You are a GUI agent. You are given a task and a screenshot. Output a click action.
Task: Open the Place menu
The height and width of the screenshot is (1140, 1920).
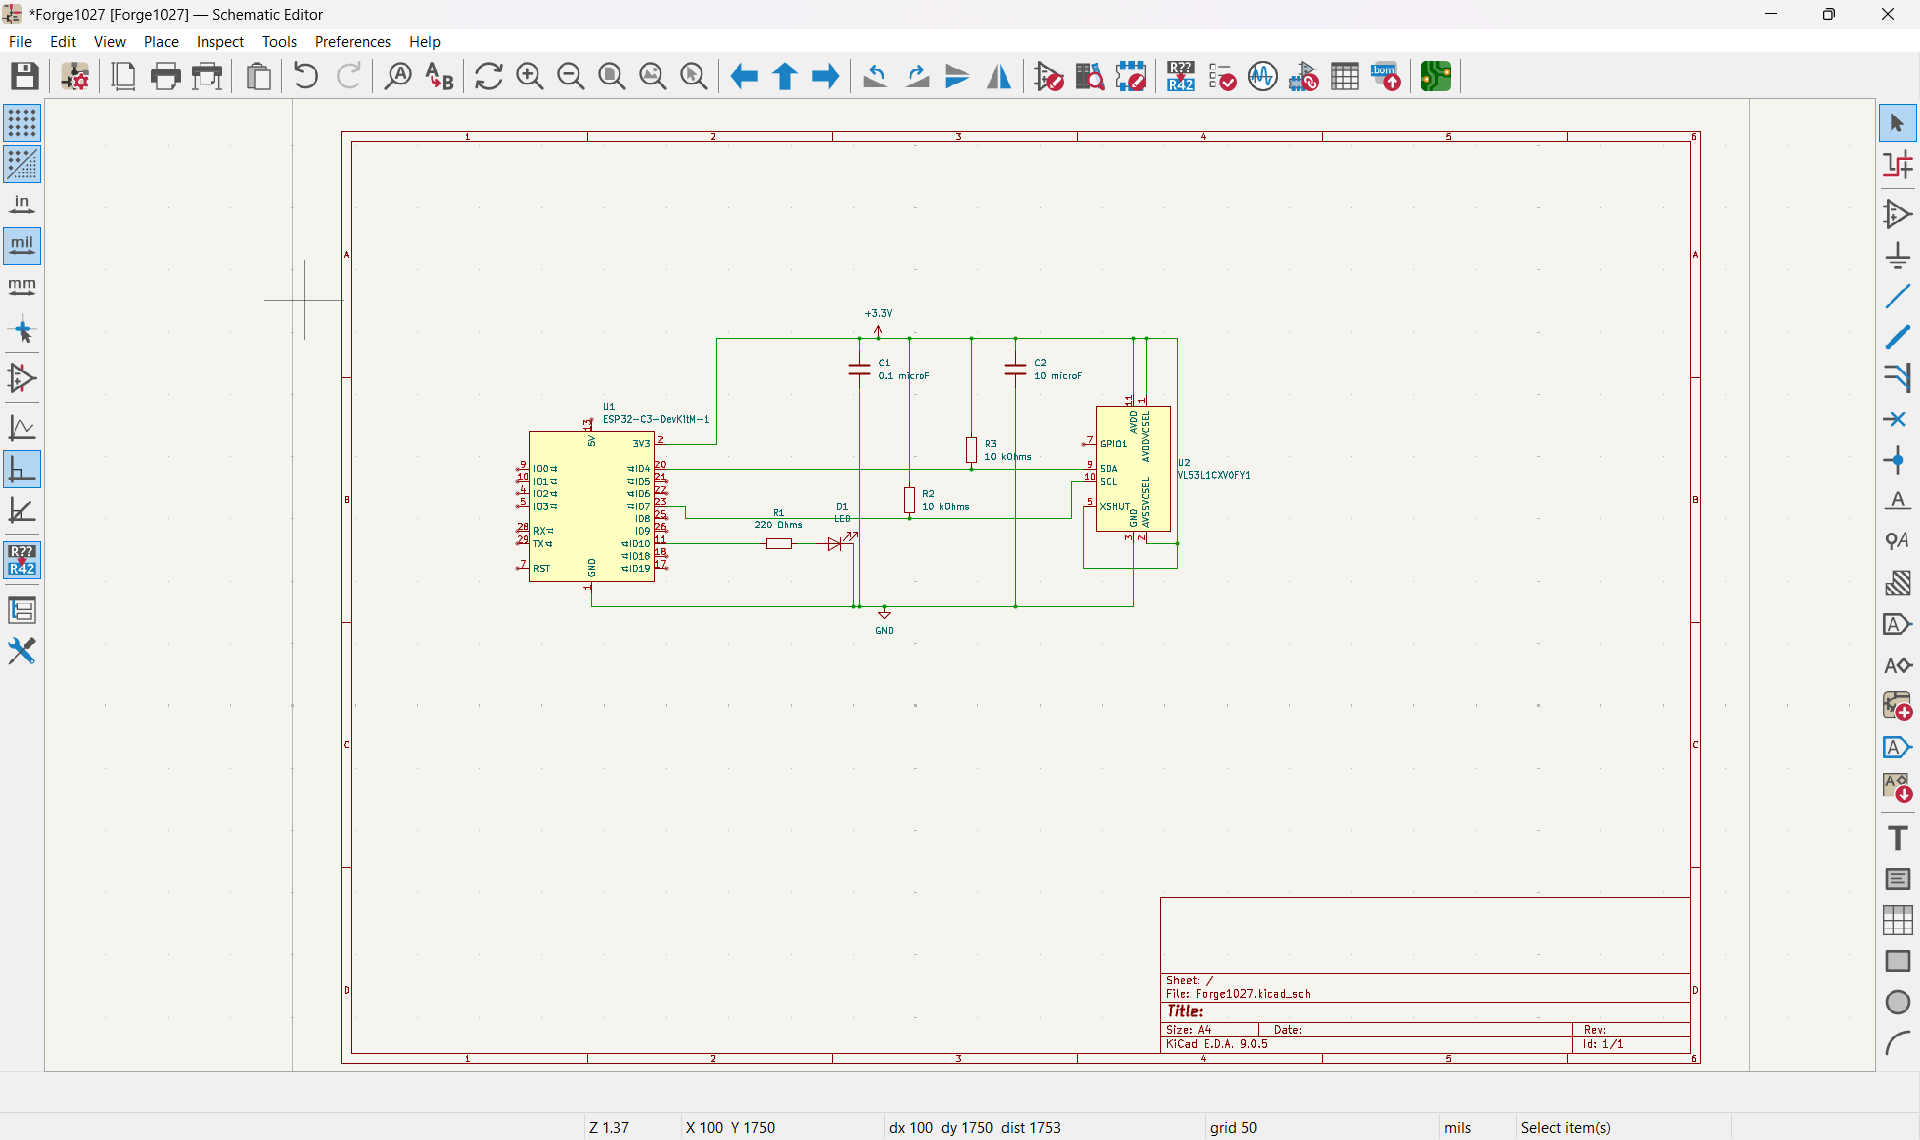coord(160,41)
